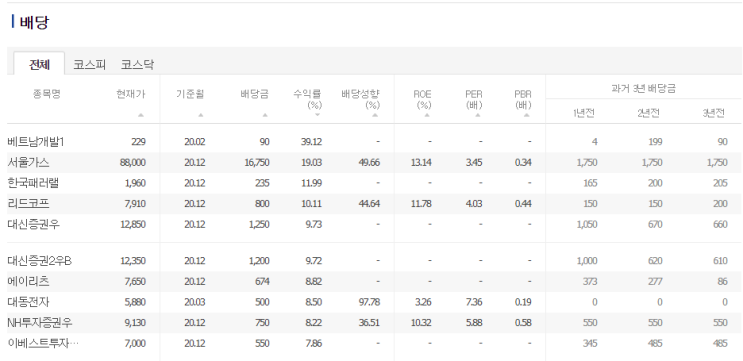Click 3년전 sub-header

[713, 113]
